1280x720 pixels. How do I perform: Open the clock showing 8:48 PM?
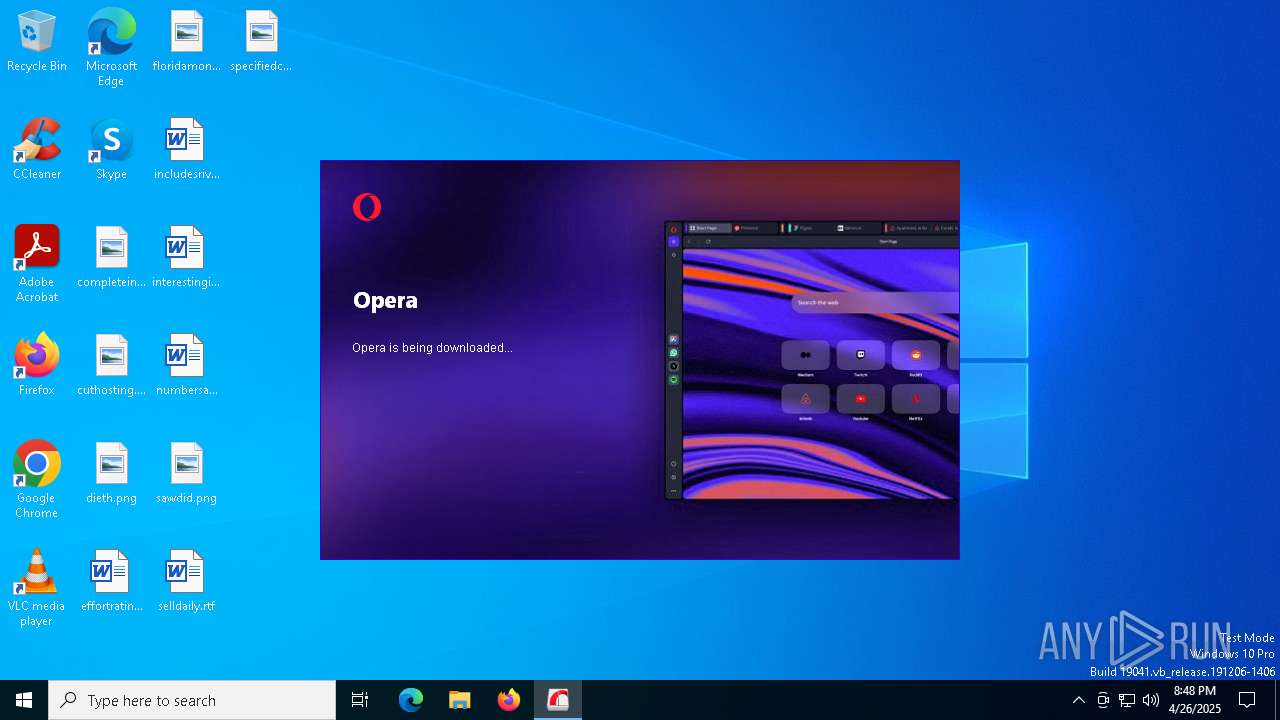(x=1195, y=700)
